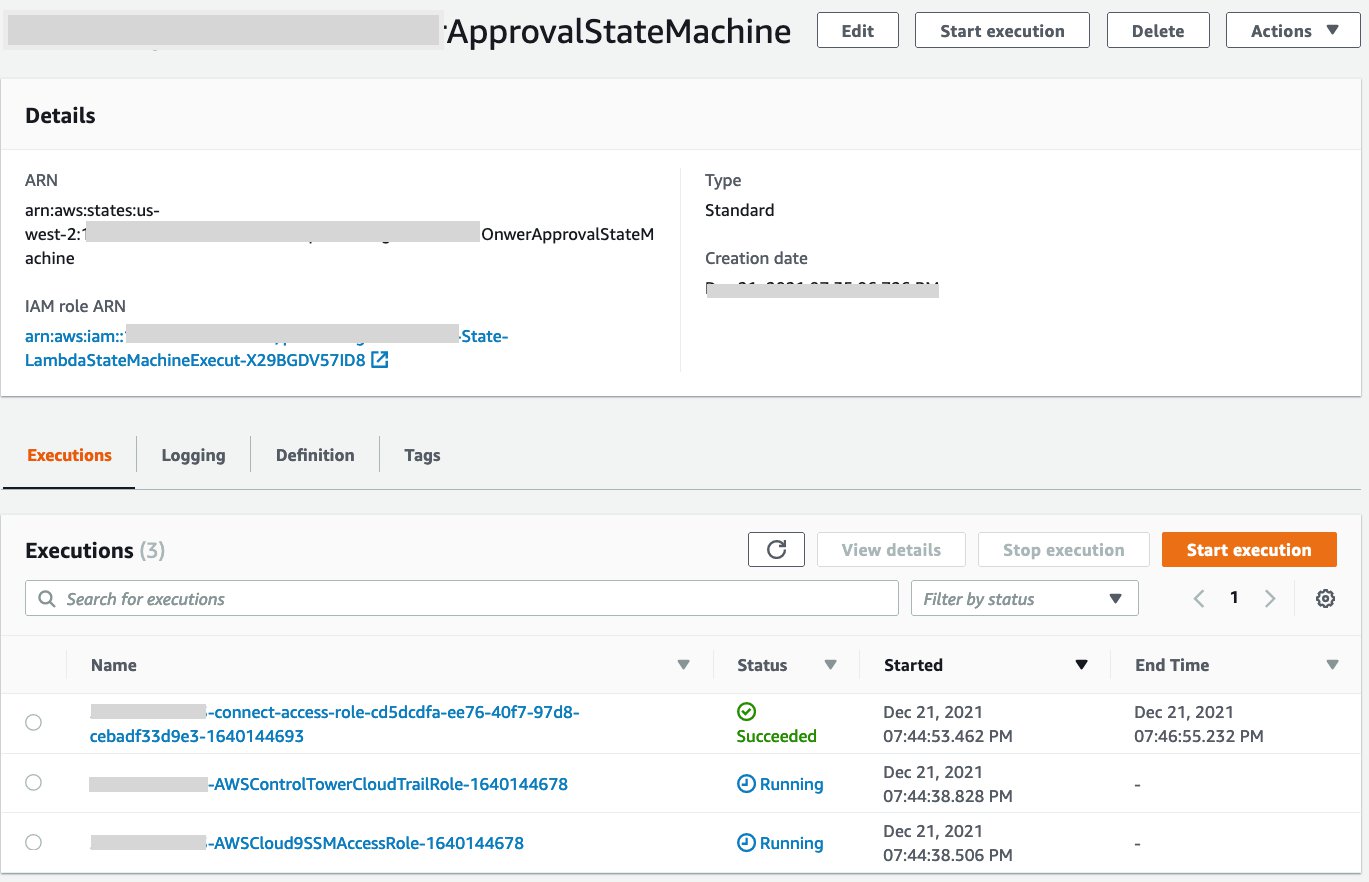
Task: Focus the Search for executions field
Action: [462, 599]
